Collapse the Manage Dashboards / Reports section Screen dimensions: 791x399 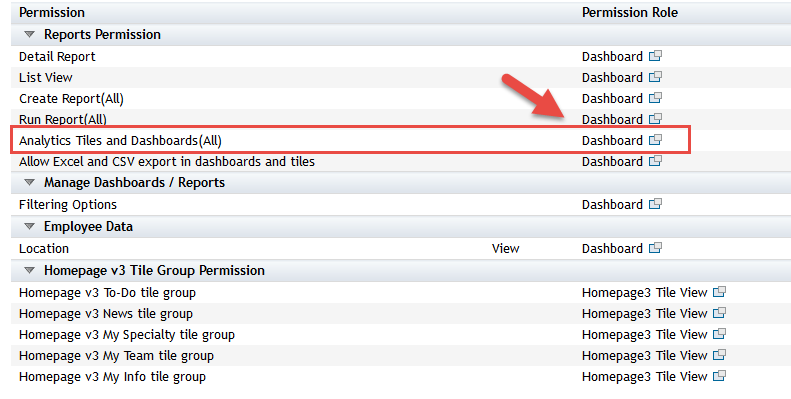[x=30, y=182]
